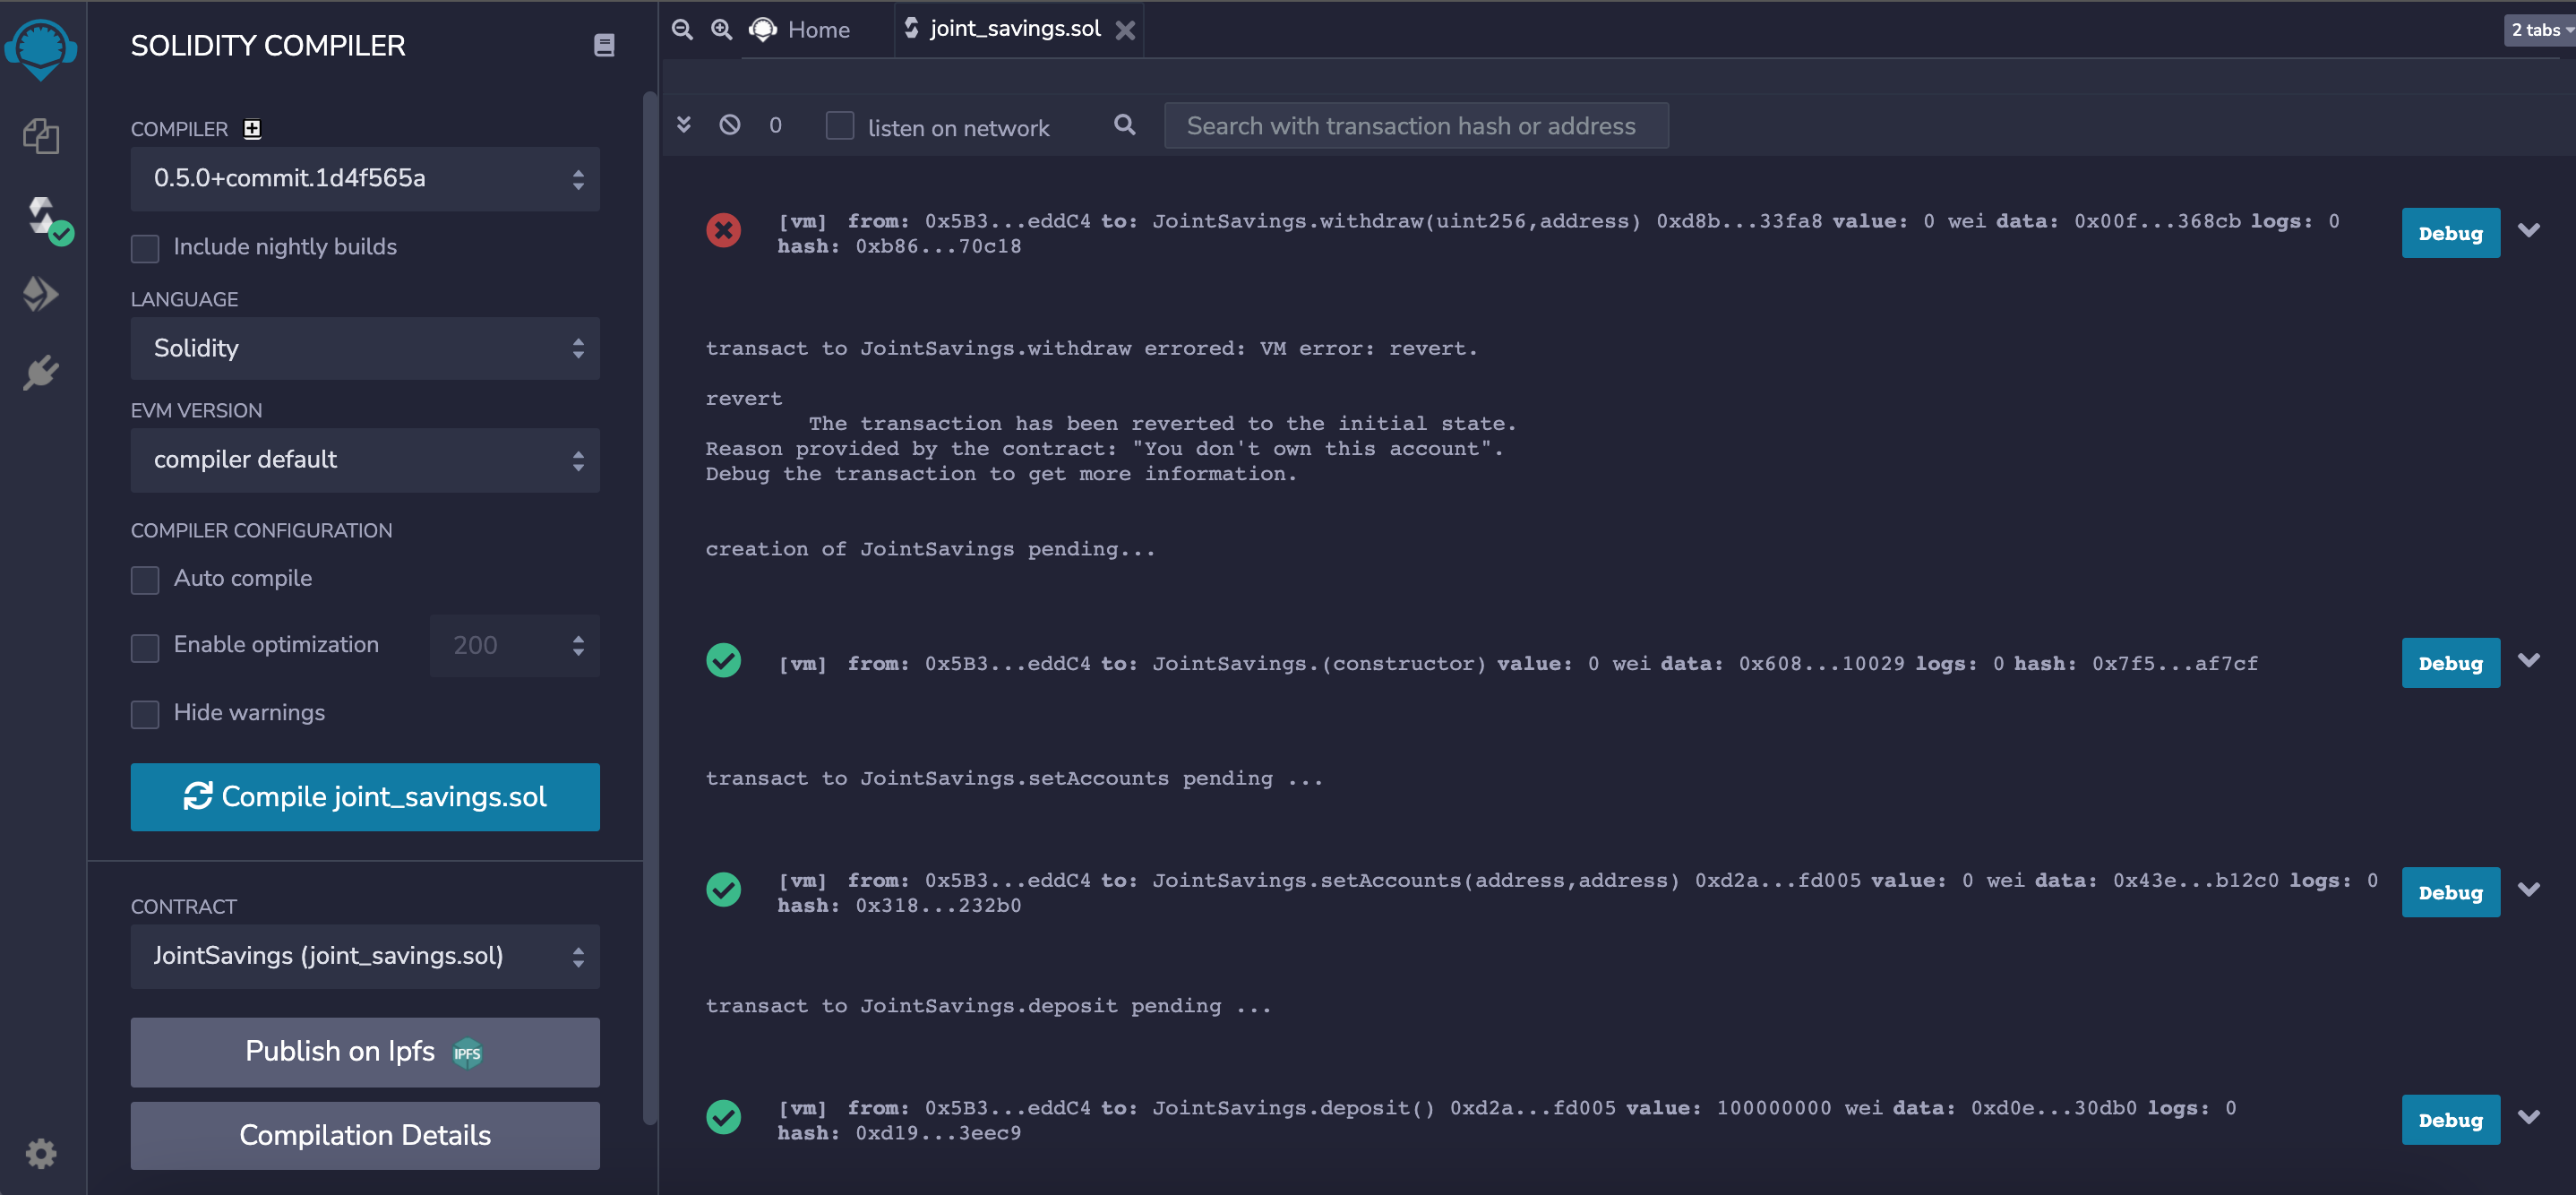The width and height of the screenshot is (2576, 1195).
Task: Expand the constructor transaction details chevron
Action: click(x=2529, y=661)
